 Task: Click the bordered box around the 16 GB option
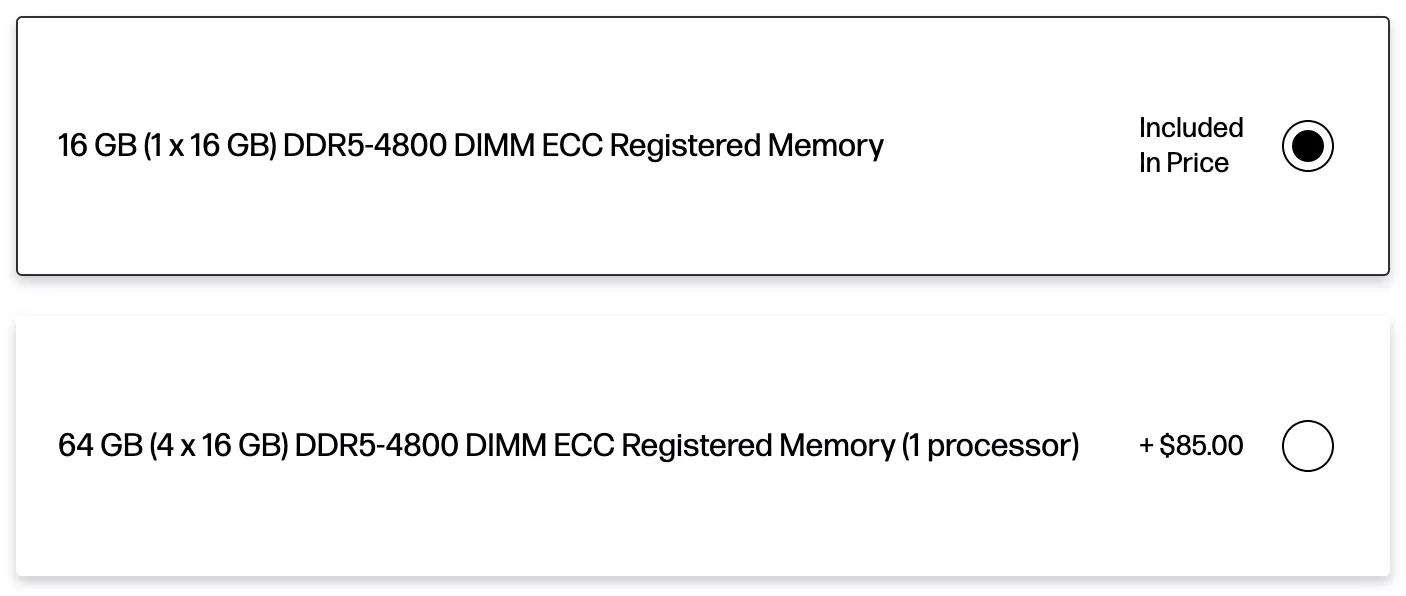(x=703, y=146)
